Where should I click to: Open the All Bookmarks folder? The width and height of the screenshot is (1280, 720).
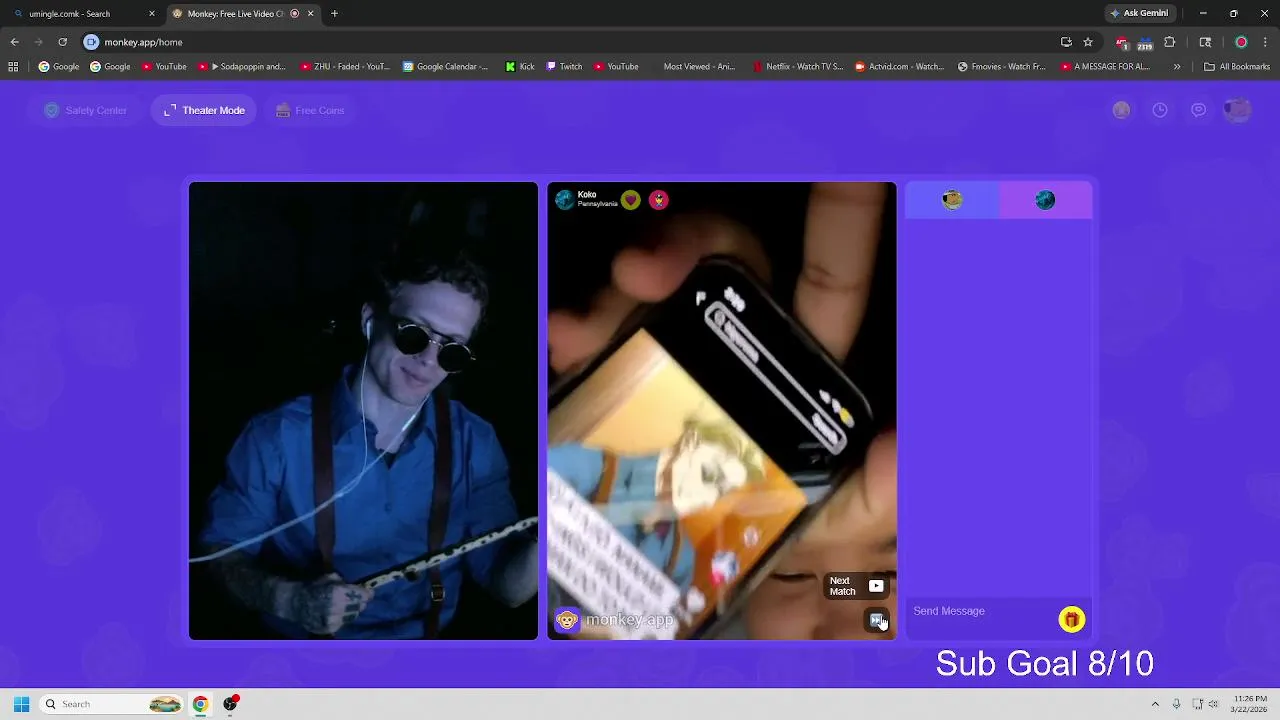click(x=1237, y=67)
